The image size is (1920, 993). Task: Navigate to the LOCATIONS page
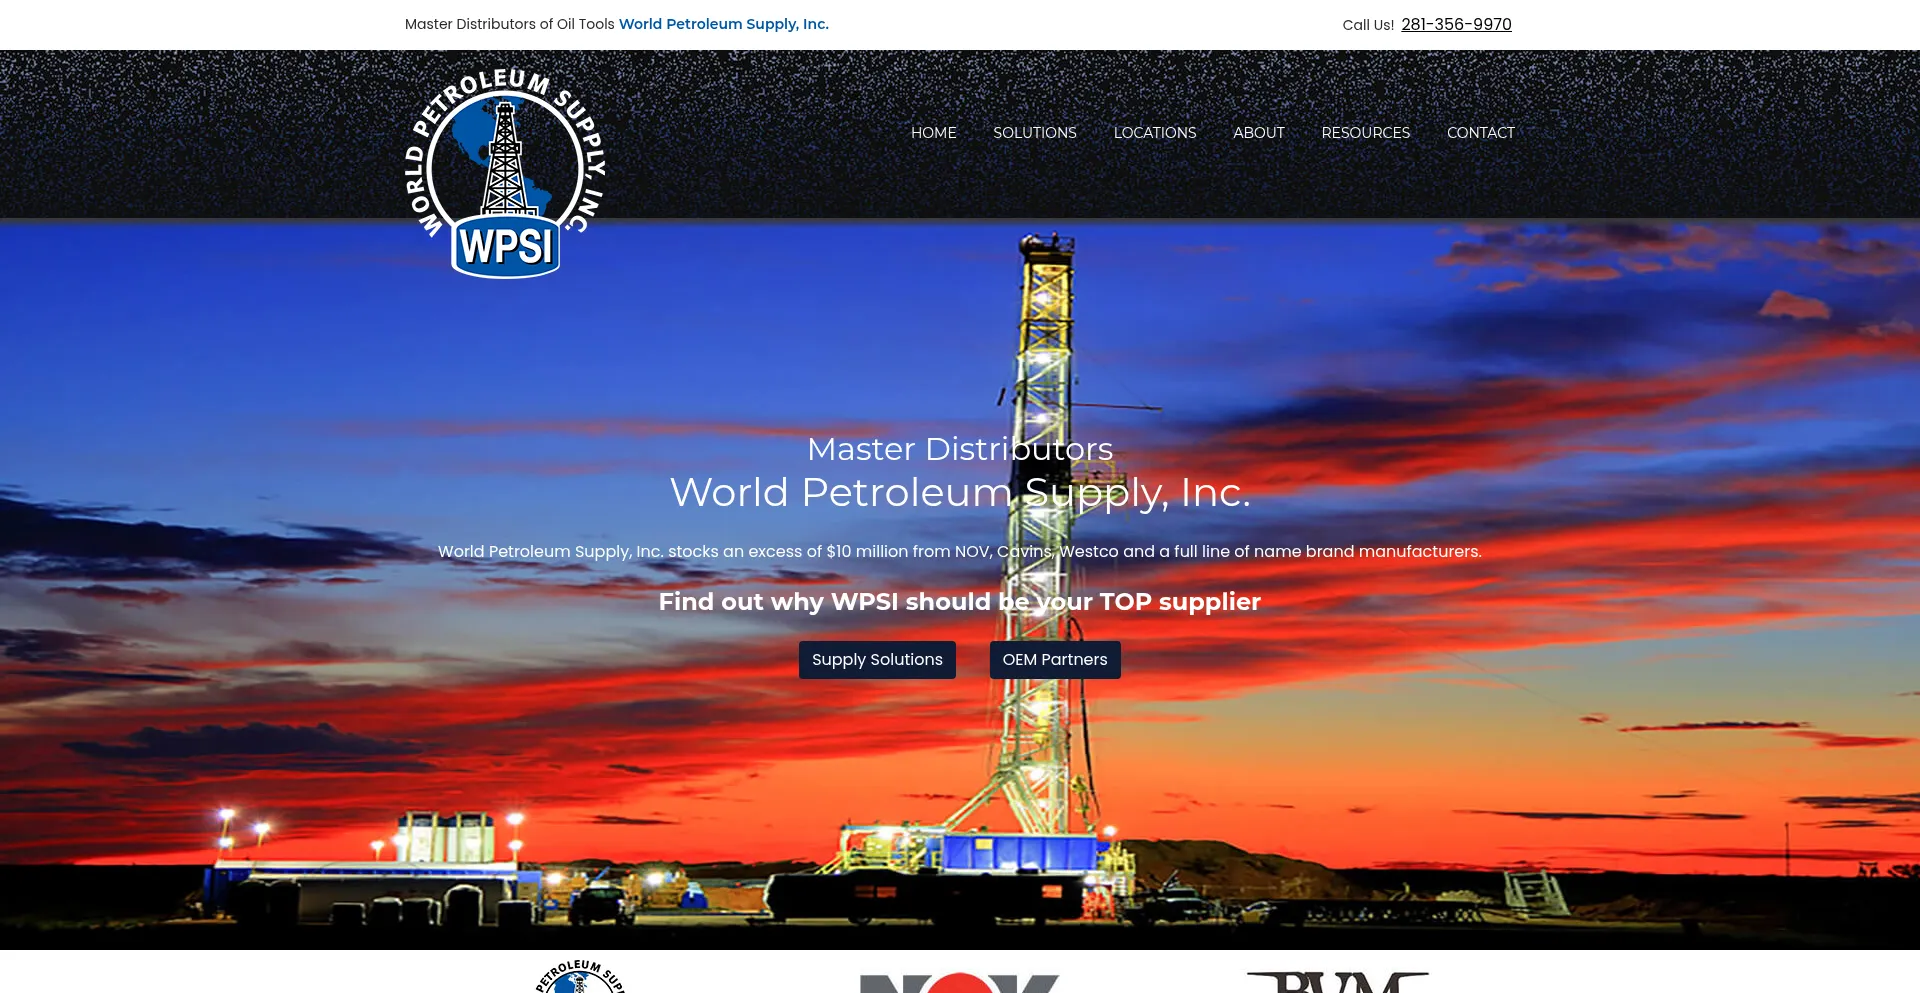coord(1155,132)
